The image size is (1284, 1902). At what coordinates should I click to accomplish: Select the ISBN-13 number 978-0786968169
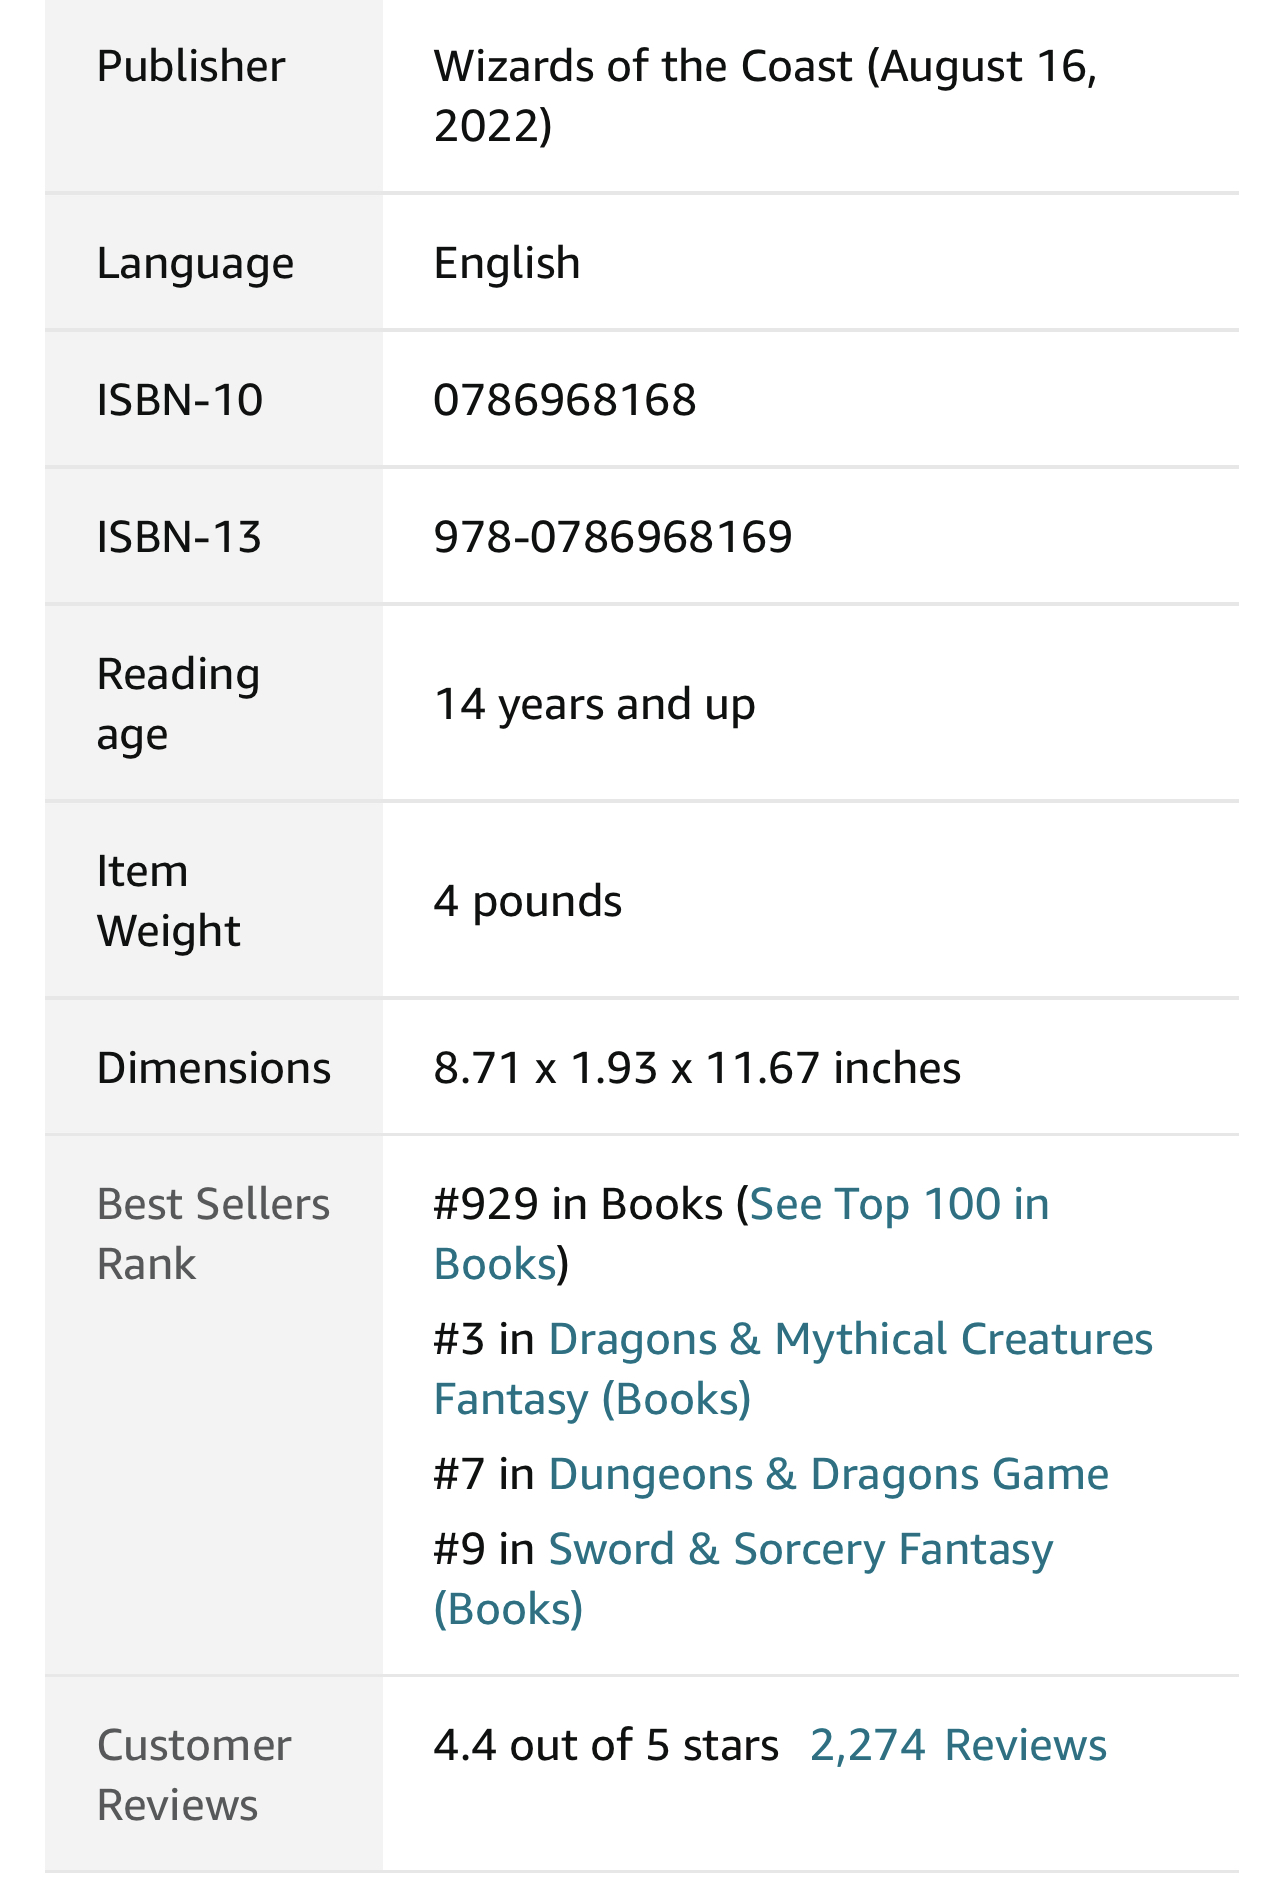(612, 537)
